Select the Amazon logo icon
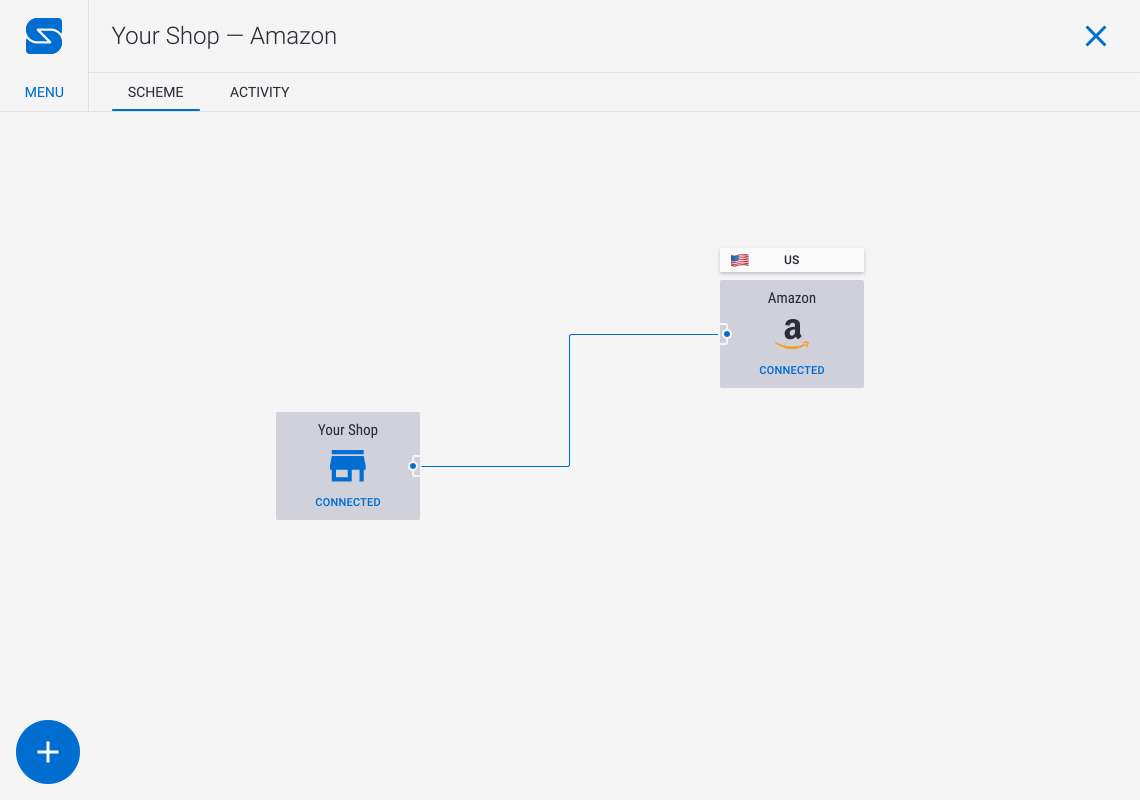The width and height of the screenshot is (1140, 800). pyautogui.click(x=792, y=334)
